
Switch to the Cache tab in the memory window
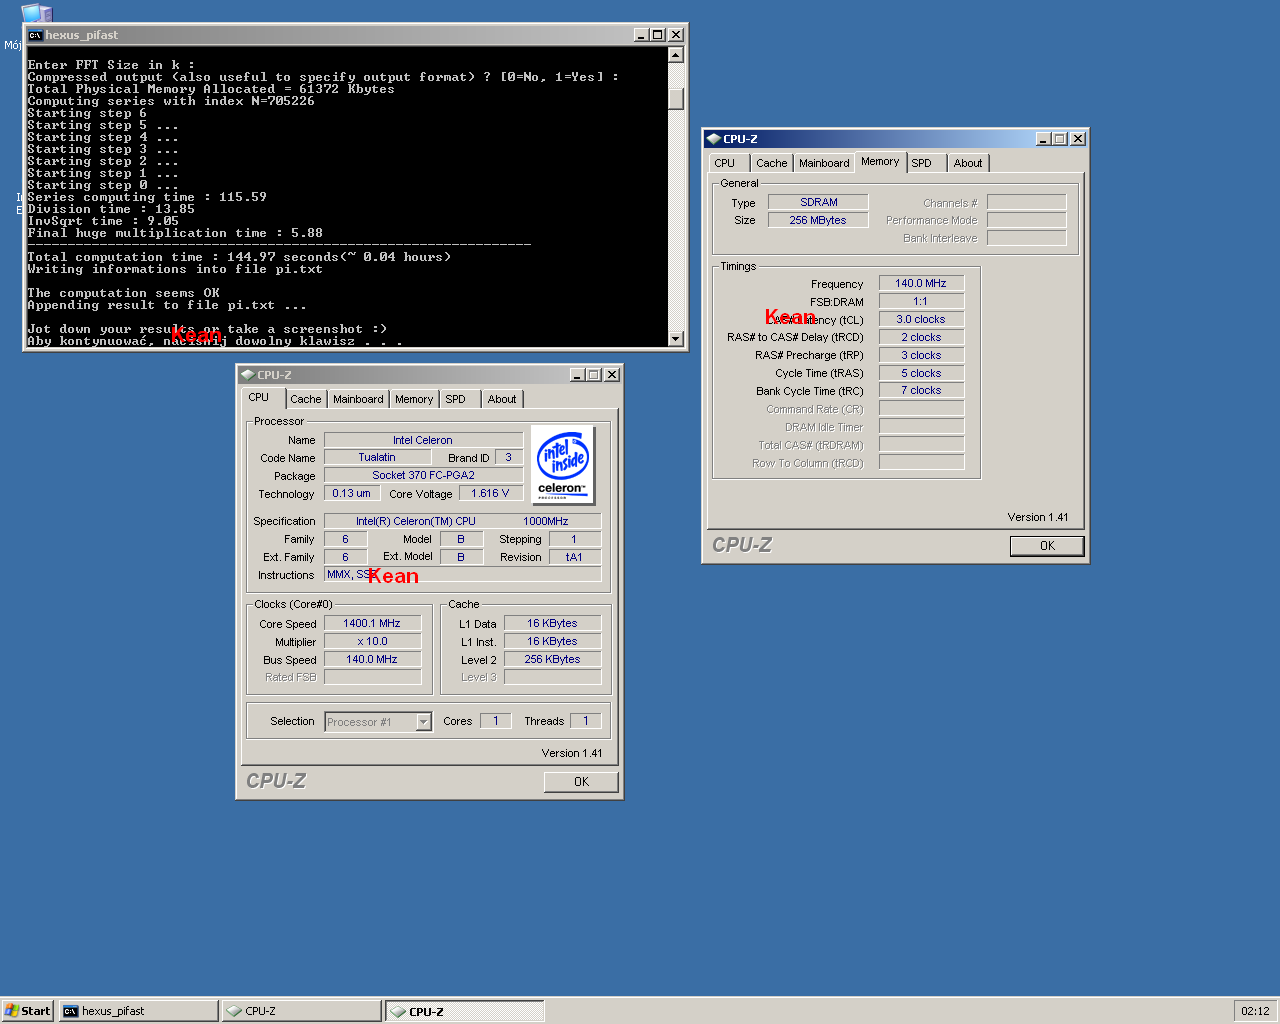pyautogui.click(x=772, y=163)
